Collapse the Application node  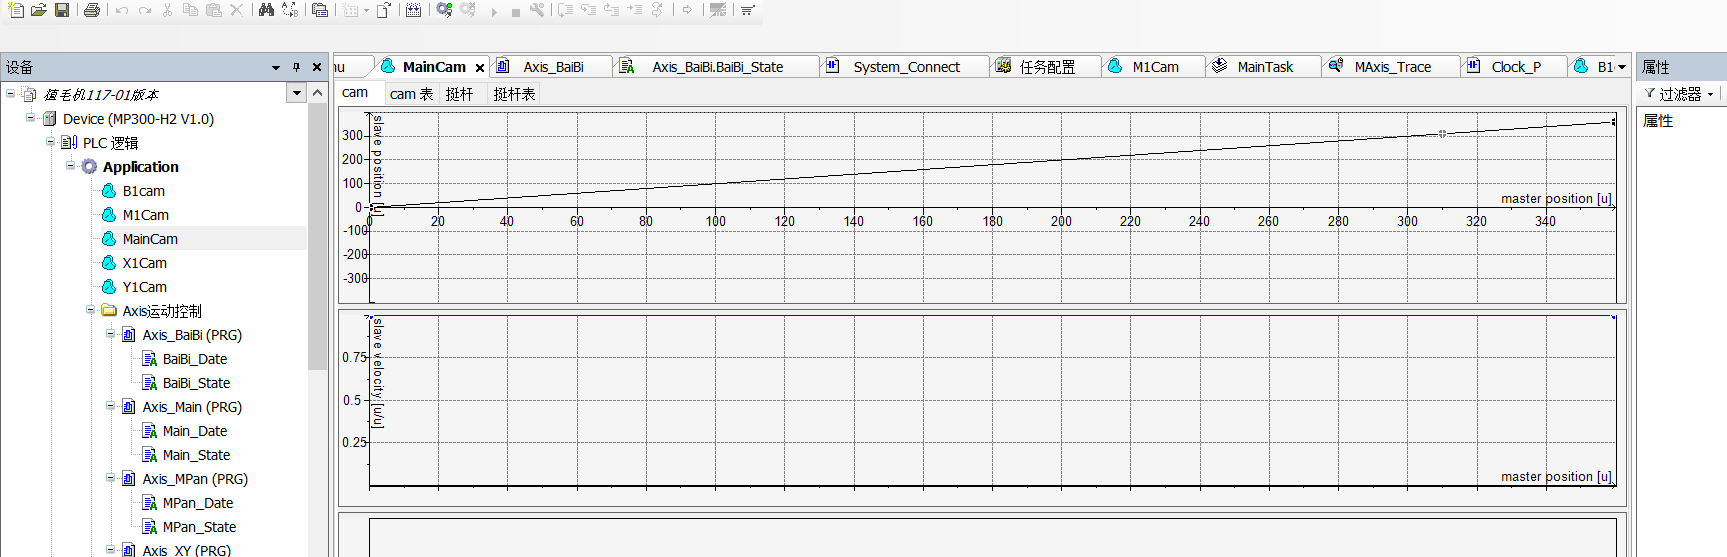[x=70, y=166]
